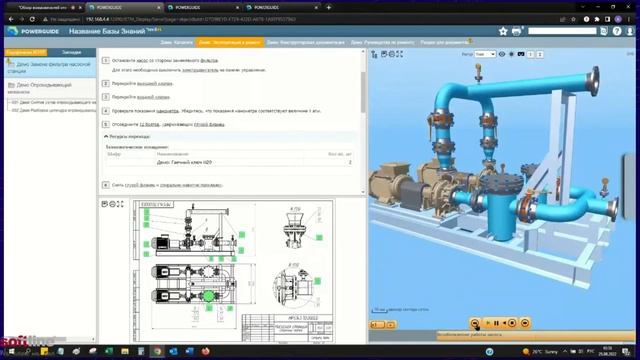Follow the '12 болтов' link in step 5
The width and height of the screenshot is (640, 360).
149,124
